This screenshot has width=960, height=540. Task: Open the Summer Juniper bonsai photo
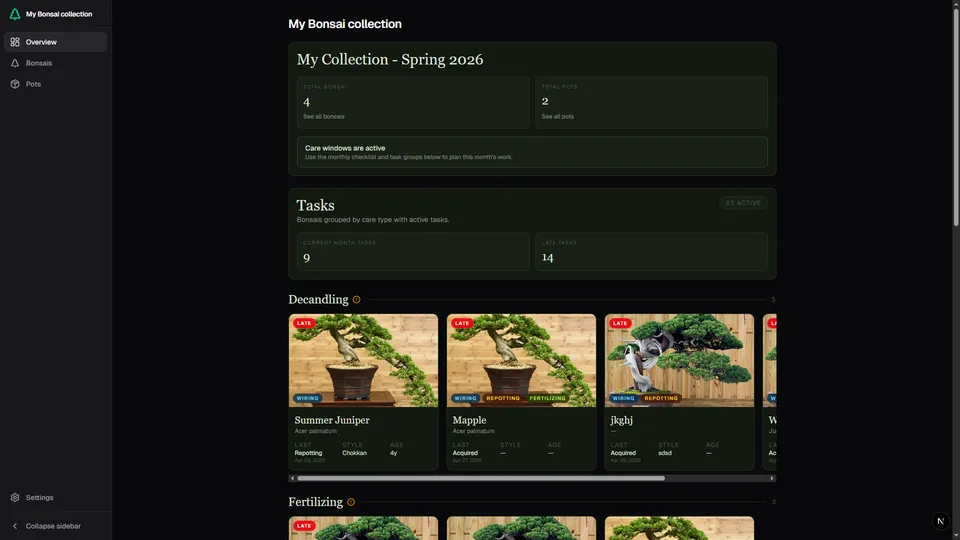[x=364, y=361]
